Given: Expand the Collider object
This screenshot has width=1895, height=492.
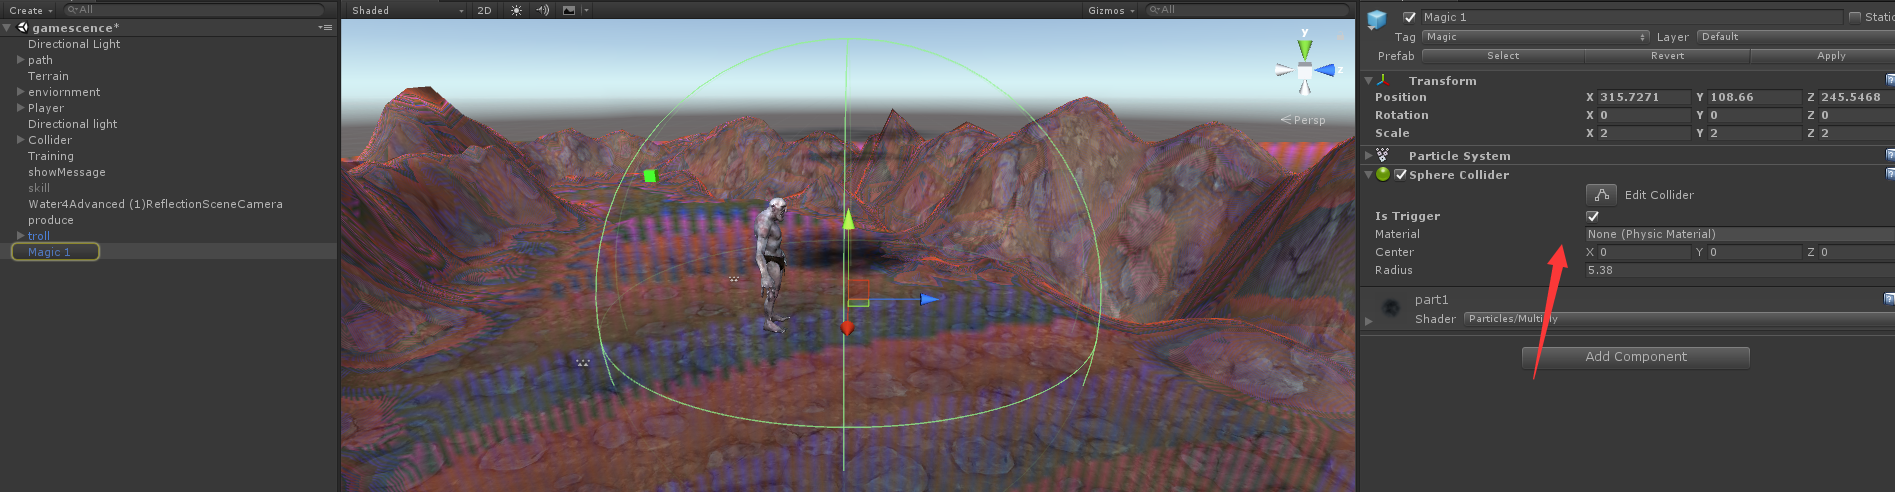Looking at the screenshot, I should (x=21, y=140).
